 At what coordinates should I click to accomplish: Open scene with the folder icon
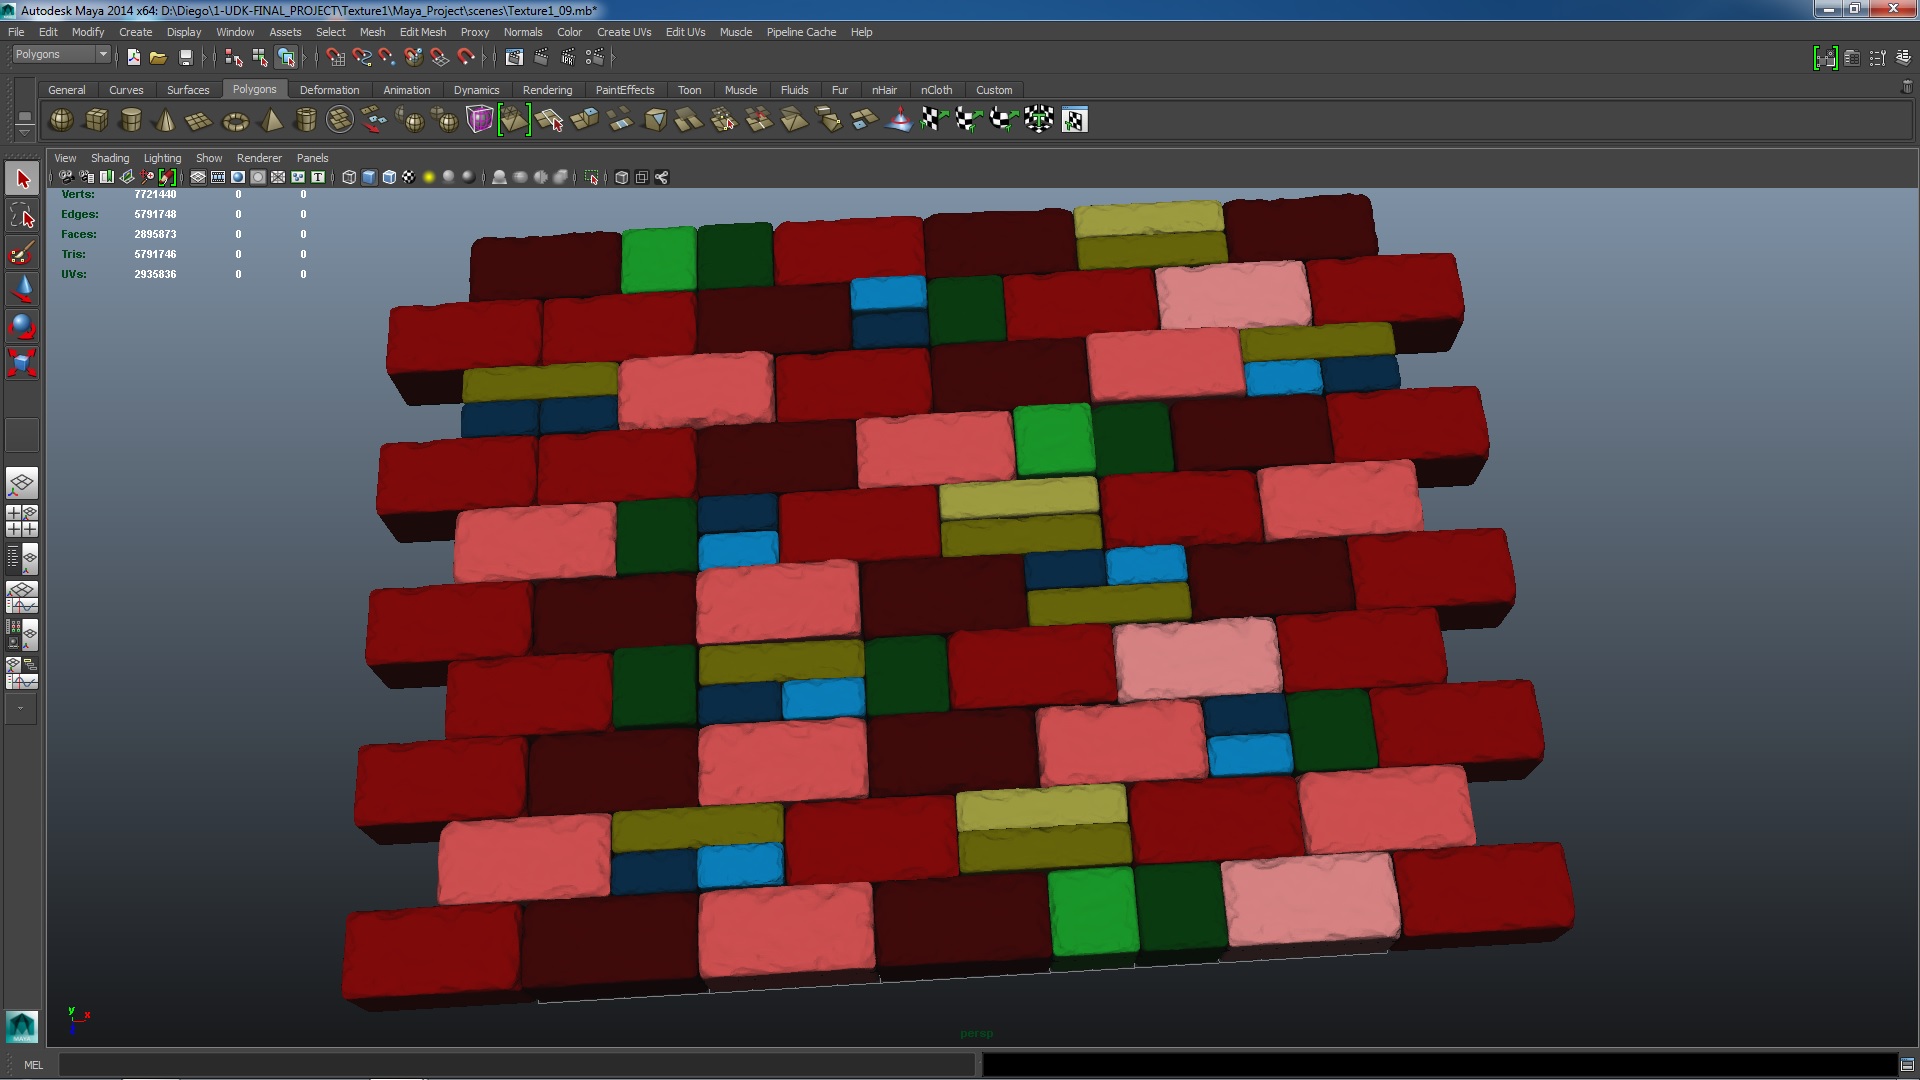click(x=158, y=57)
